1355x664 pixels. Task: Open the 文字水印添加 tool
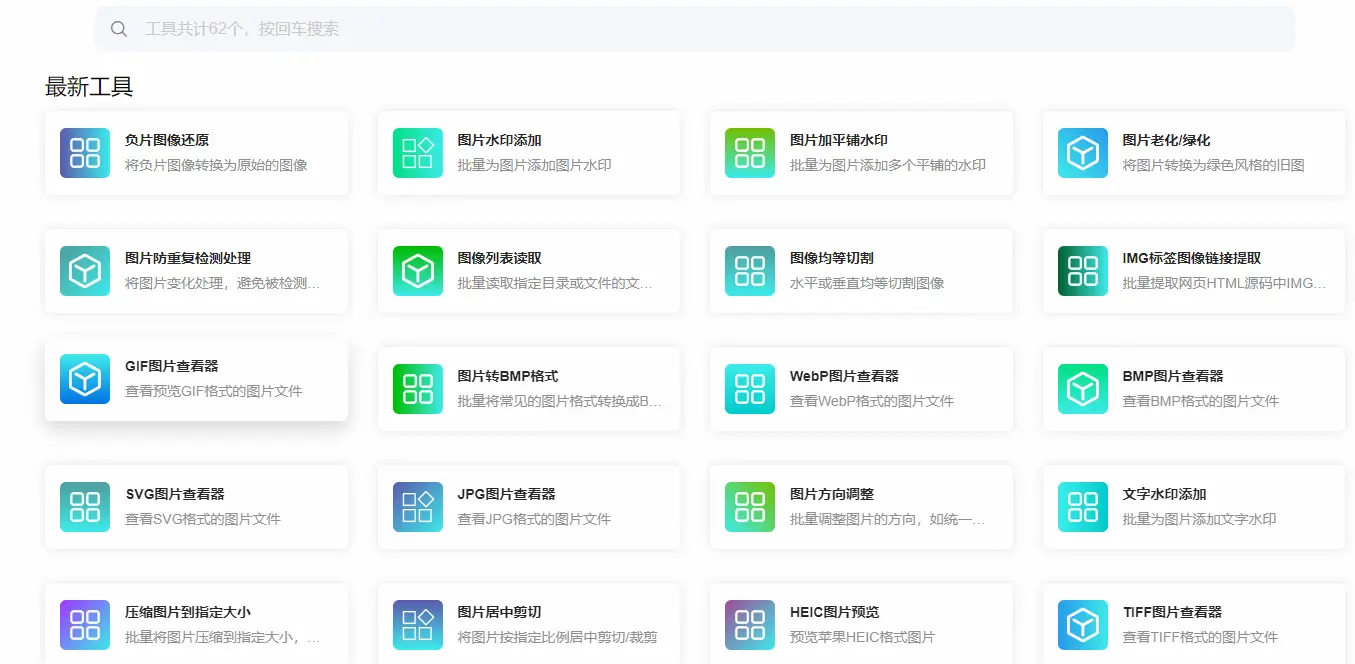coord(1192,507)
